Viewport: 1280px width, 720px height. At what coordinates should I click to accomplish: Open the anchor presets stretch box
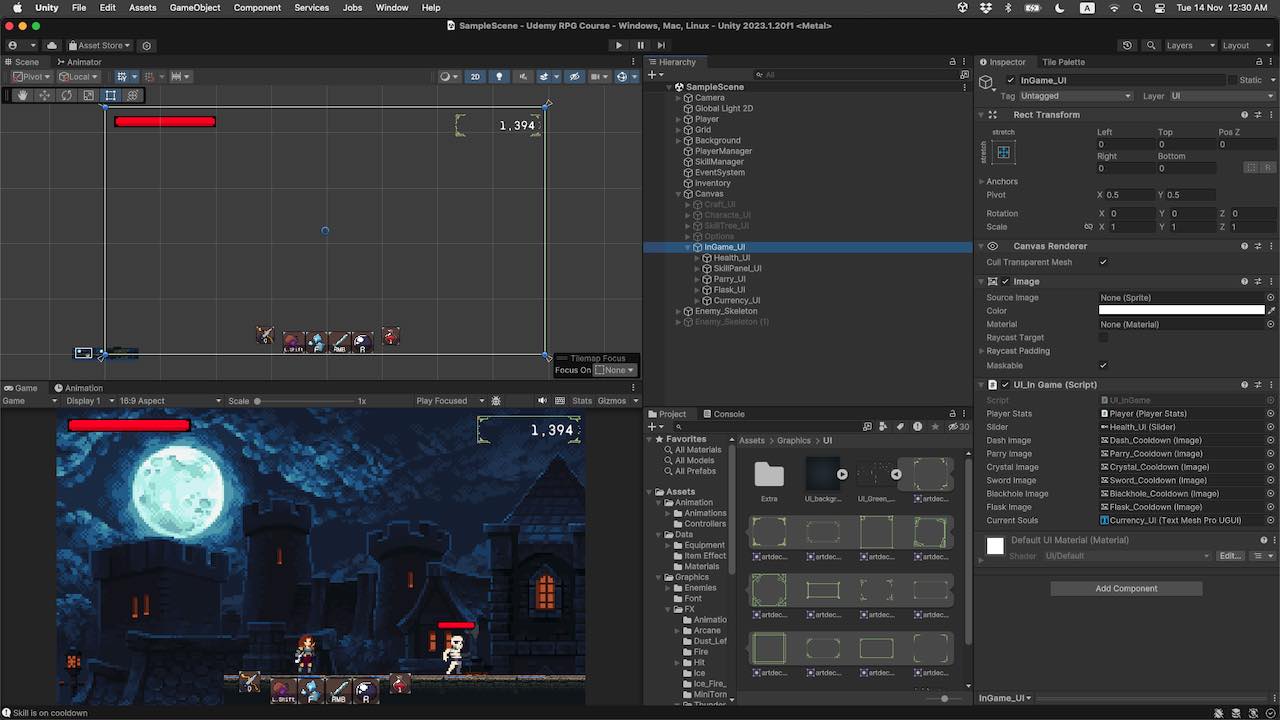point(1003,153)
